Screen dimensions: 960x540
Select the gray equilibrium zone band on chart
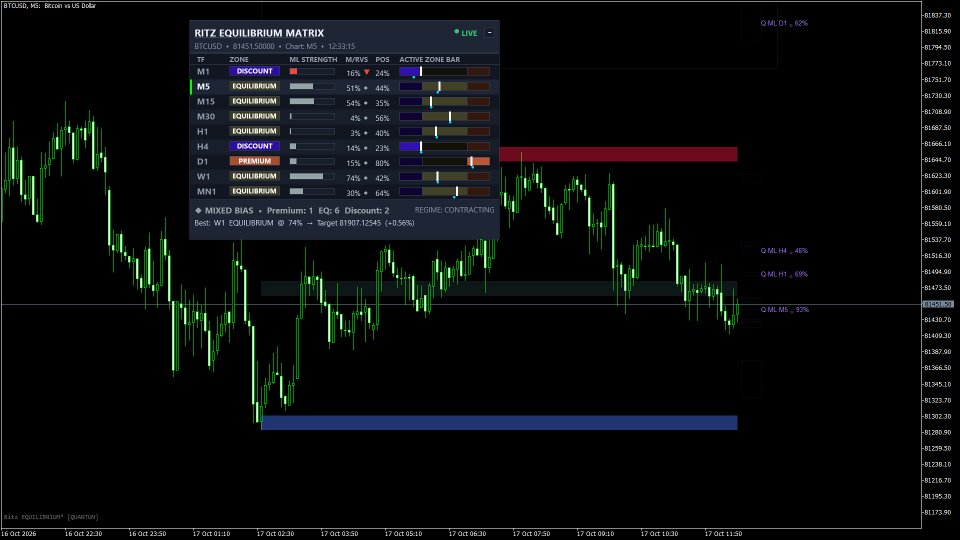(499, 288)
